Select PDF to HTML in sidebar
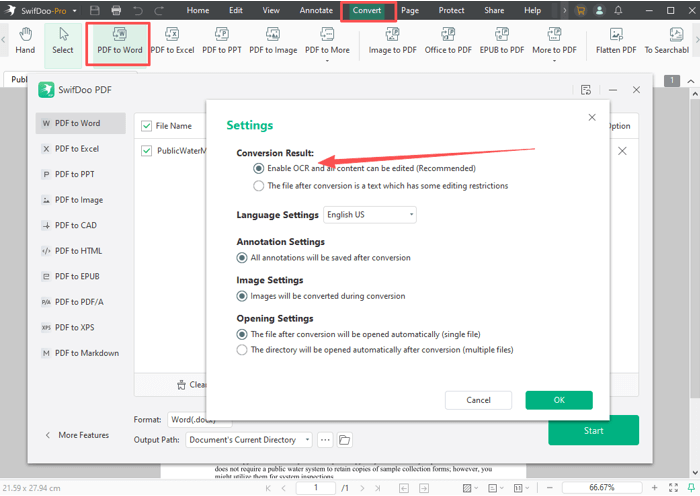Screen dimensions: 700x496 tap(81, 251)
